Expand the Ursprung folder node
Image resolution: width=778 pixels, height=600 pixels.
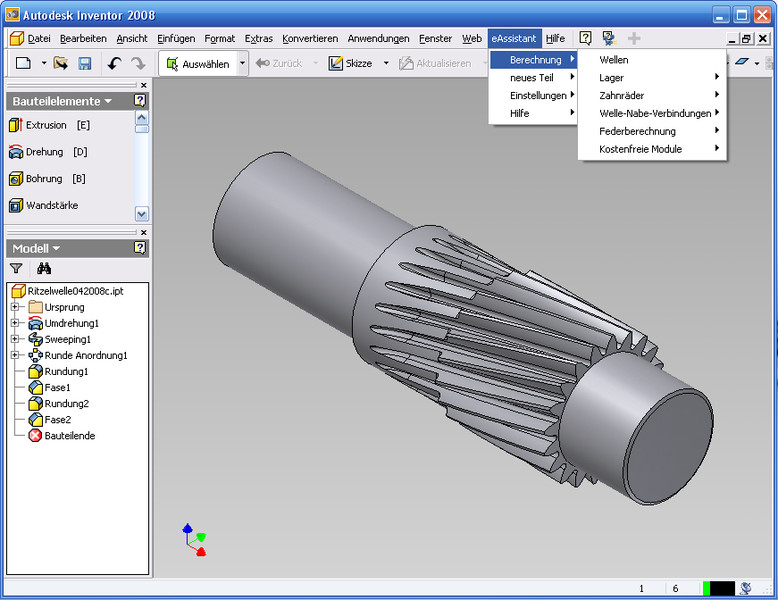point(16,307)
